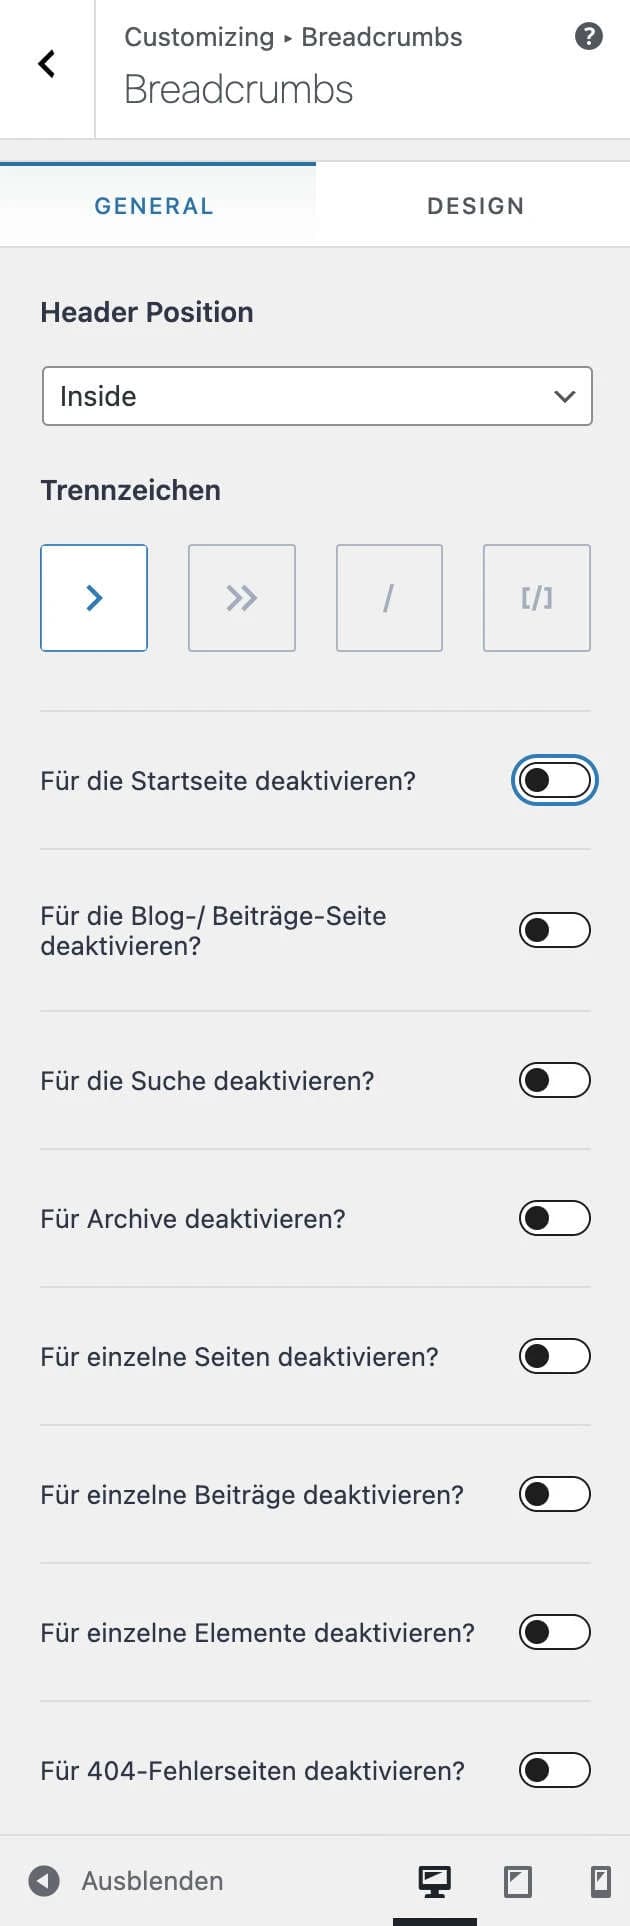The image size is (630, 1926).
Task: Open the General tab
Action: pos(154,206)
